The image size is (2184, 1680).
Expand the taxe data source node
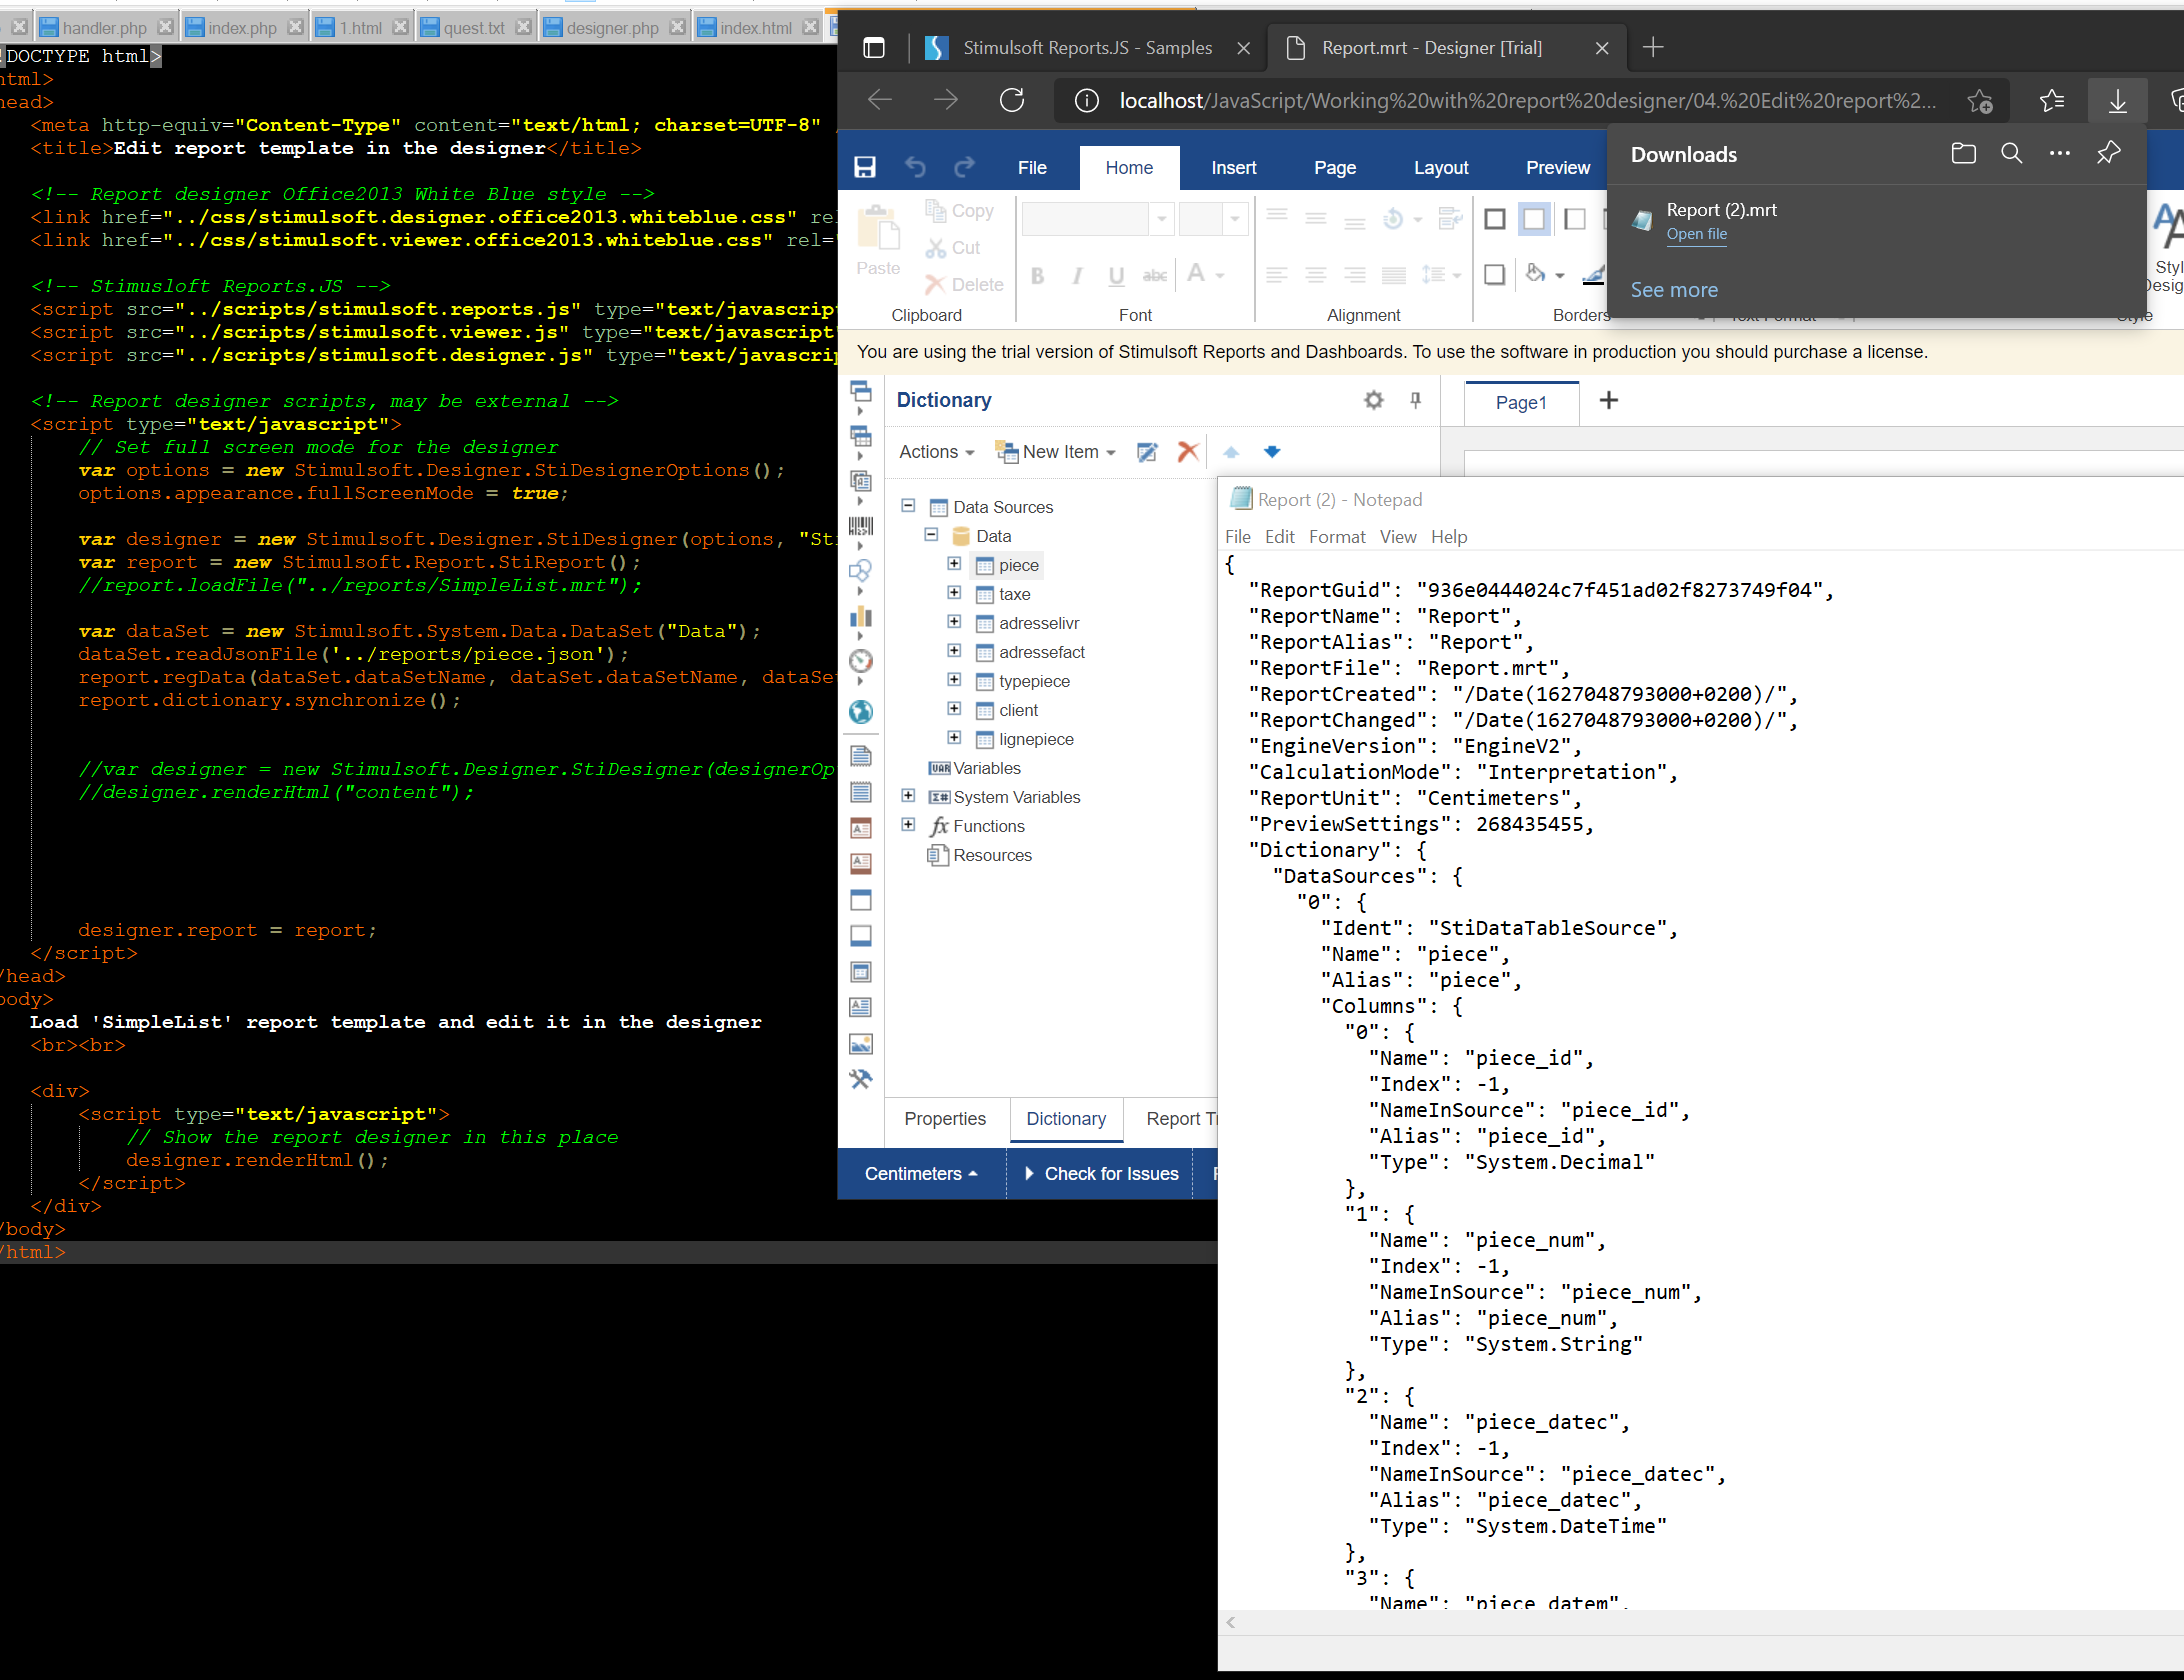tap(954, 593)
